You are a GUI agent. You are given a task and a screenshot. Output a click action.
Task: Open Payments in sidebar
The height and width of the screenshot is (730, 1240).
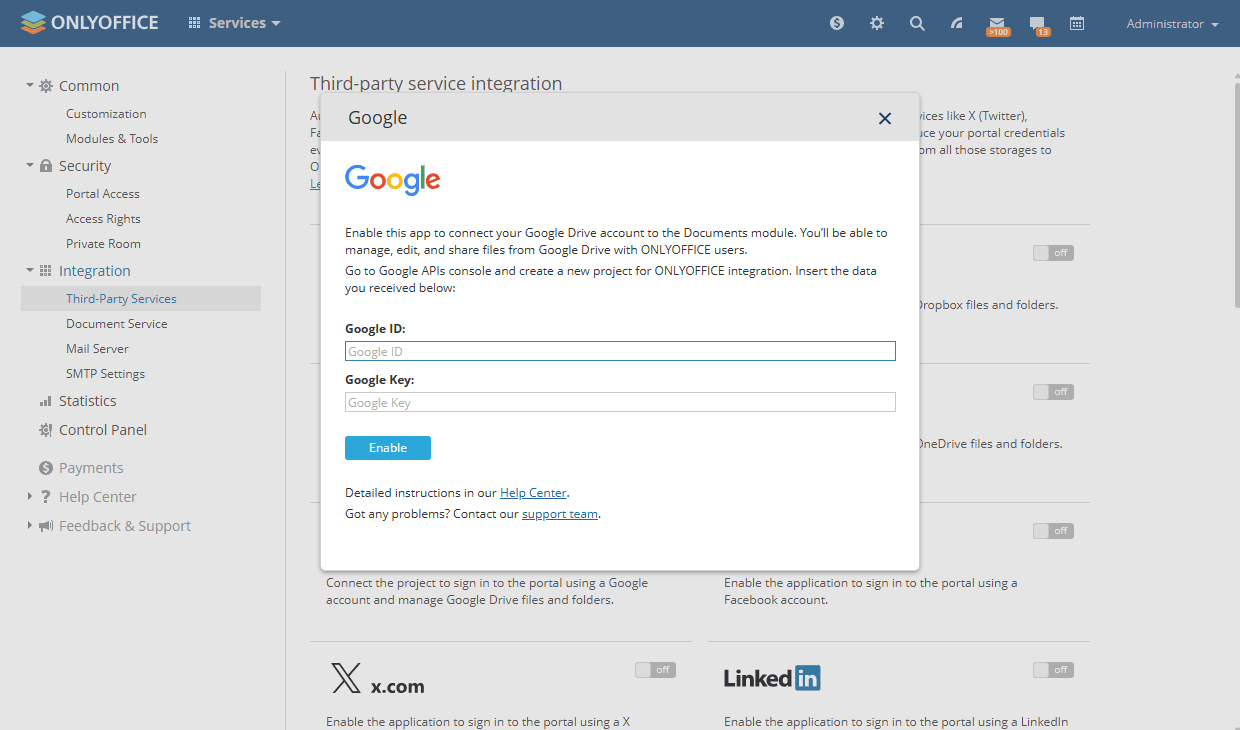coord(91,468)
